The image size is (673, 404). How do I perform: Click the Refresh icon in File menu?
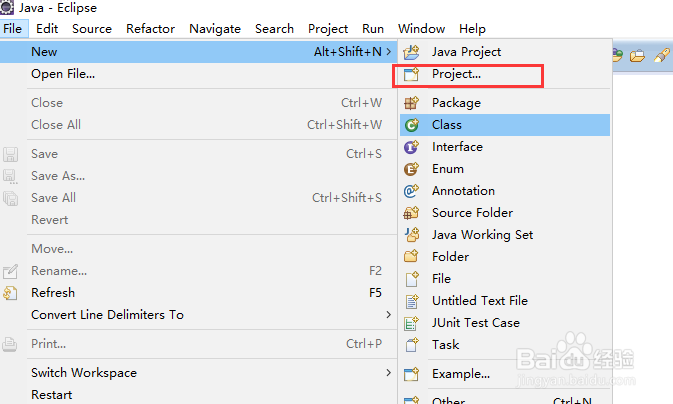[x=11, y=293]
